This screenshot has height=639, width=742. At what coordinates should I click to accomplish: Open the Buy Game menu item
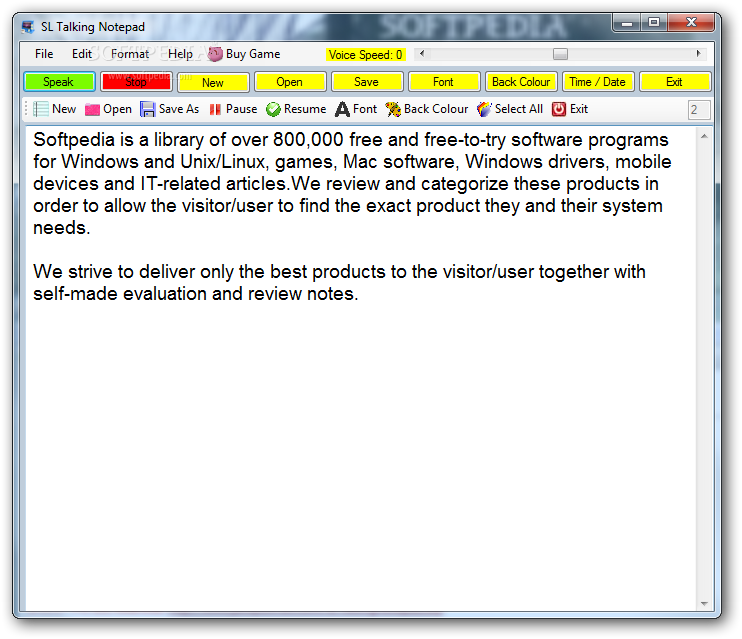pyautogui.click(x=244, y=54)
